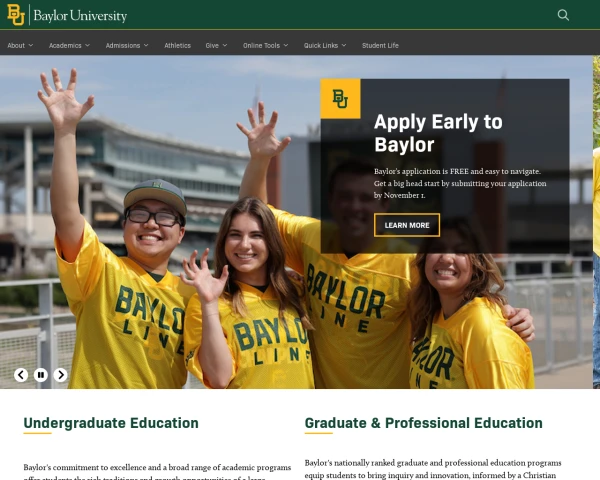Viewport: 600px width, 480px height.
Task: Pause the hero slideshow
Action: tap(41, 375)
